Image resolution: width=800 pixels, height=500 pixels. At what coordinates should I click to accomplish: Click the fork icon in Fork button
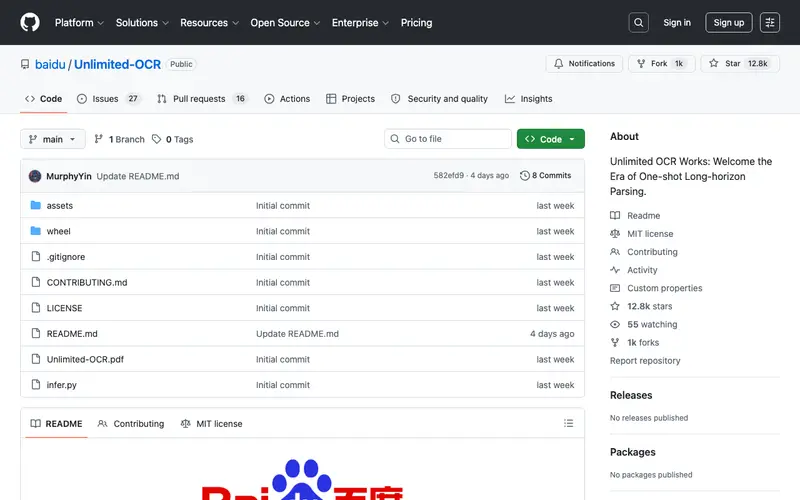[641, 63]
